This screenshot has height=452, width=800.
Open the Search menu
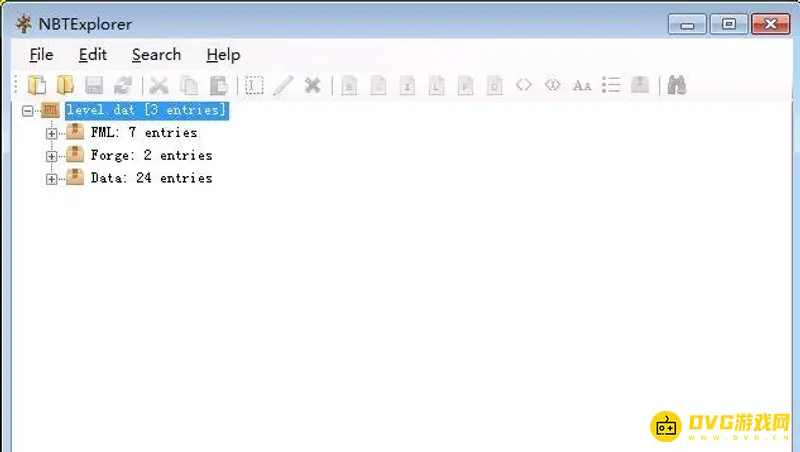[156, 55]
